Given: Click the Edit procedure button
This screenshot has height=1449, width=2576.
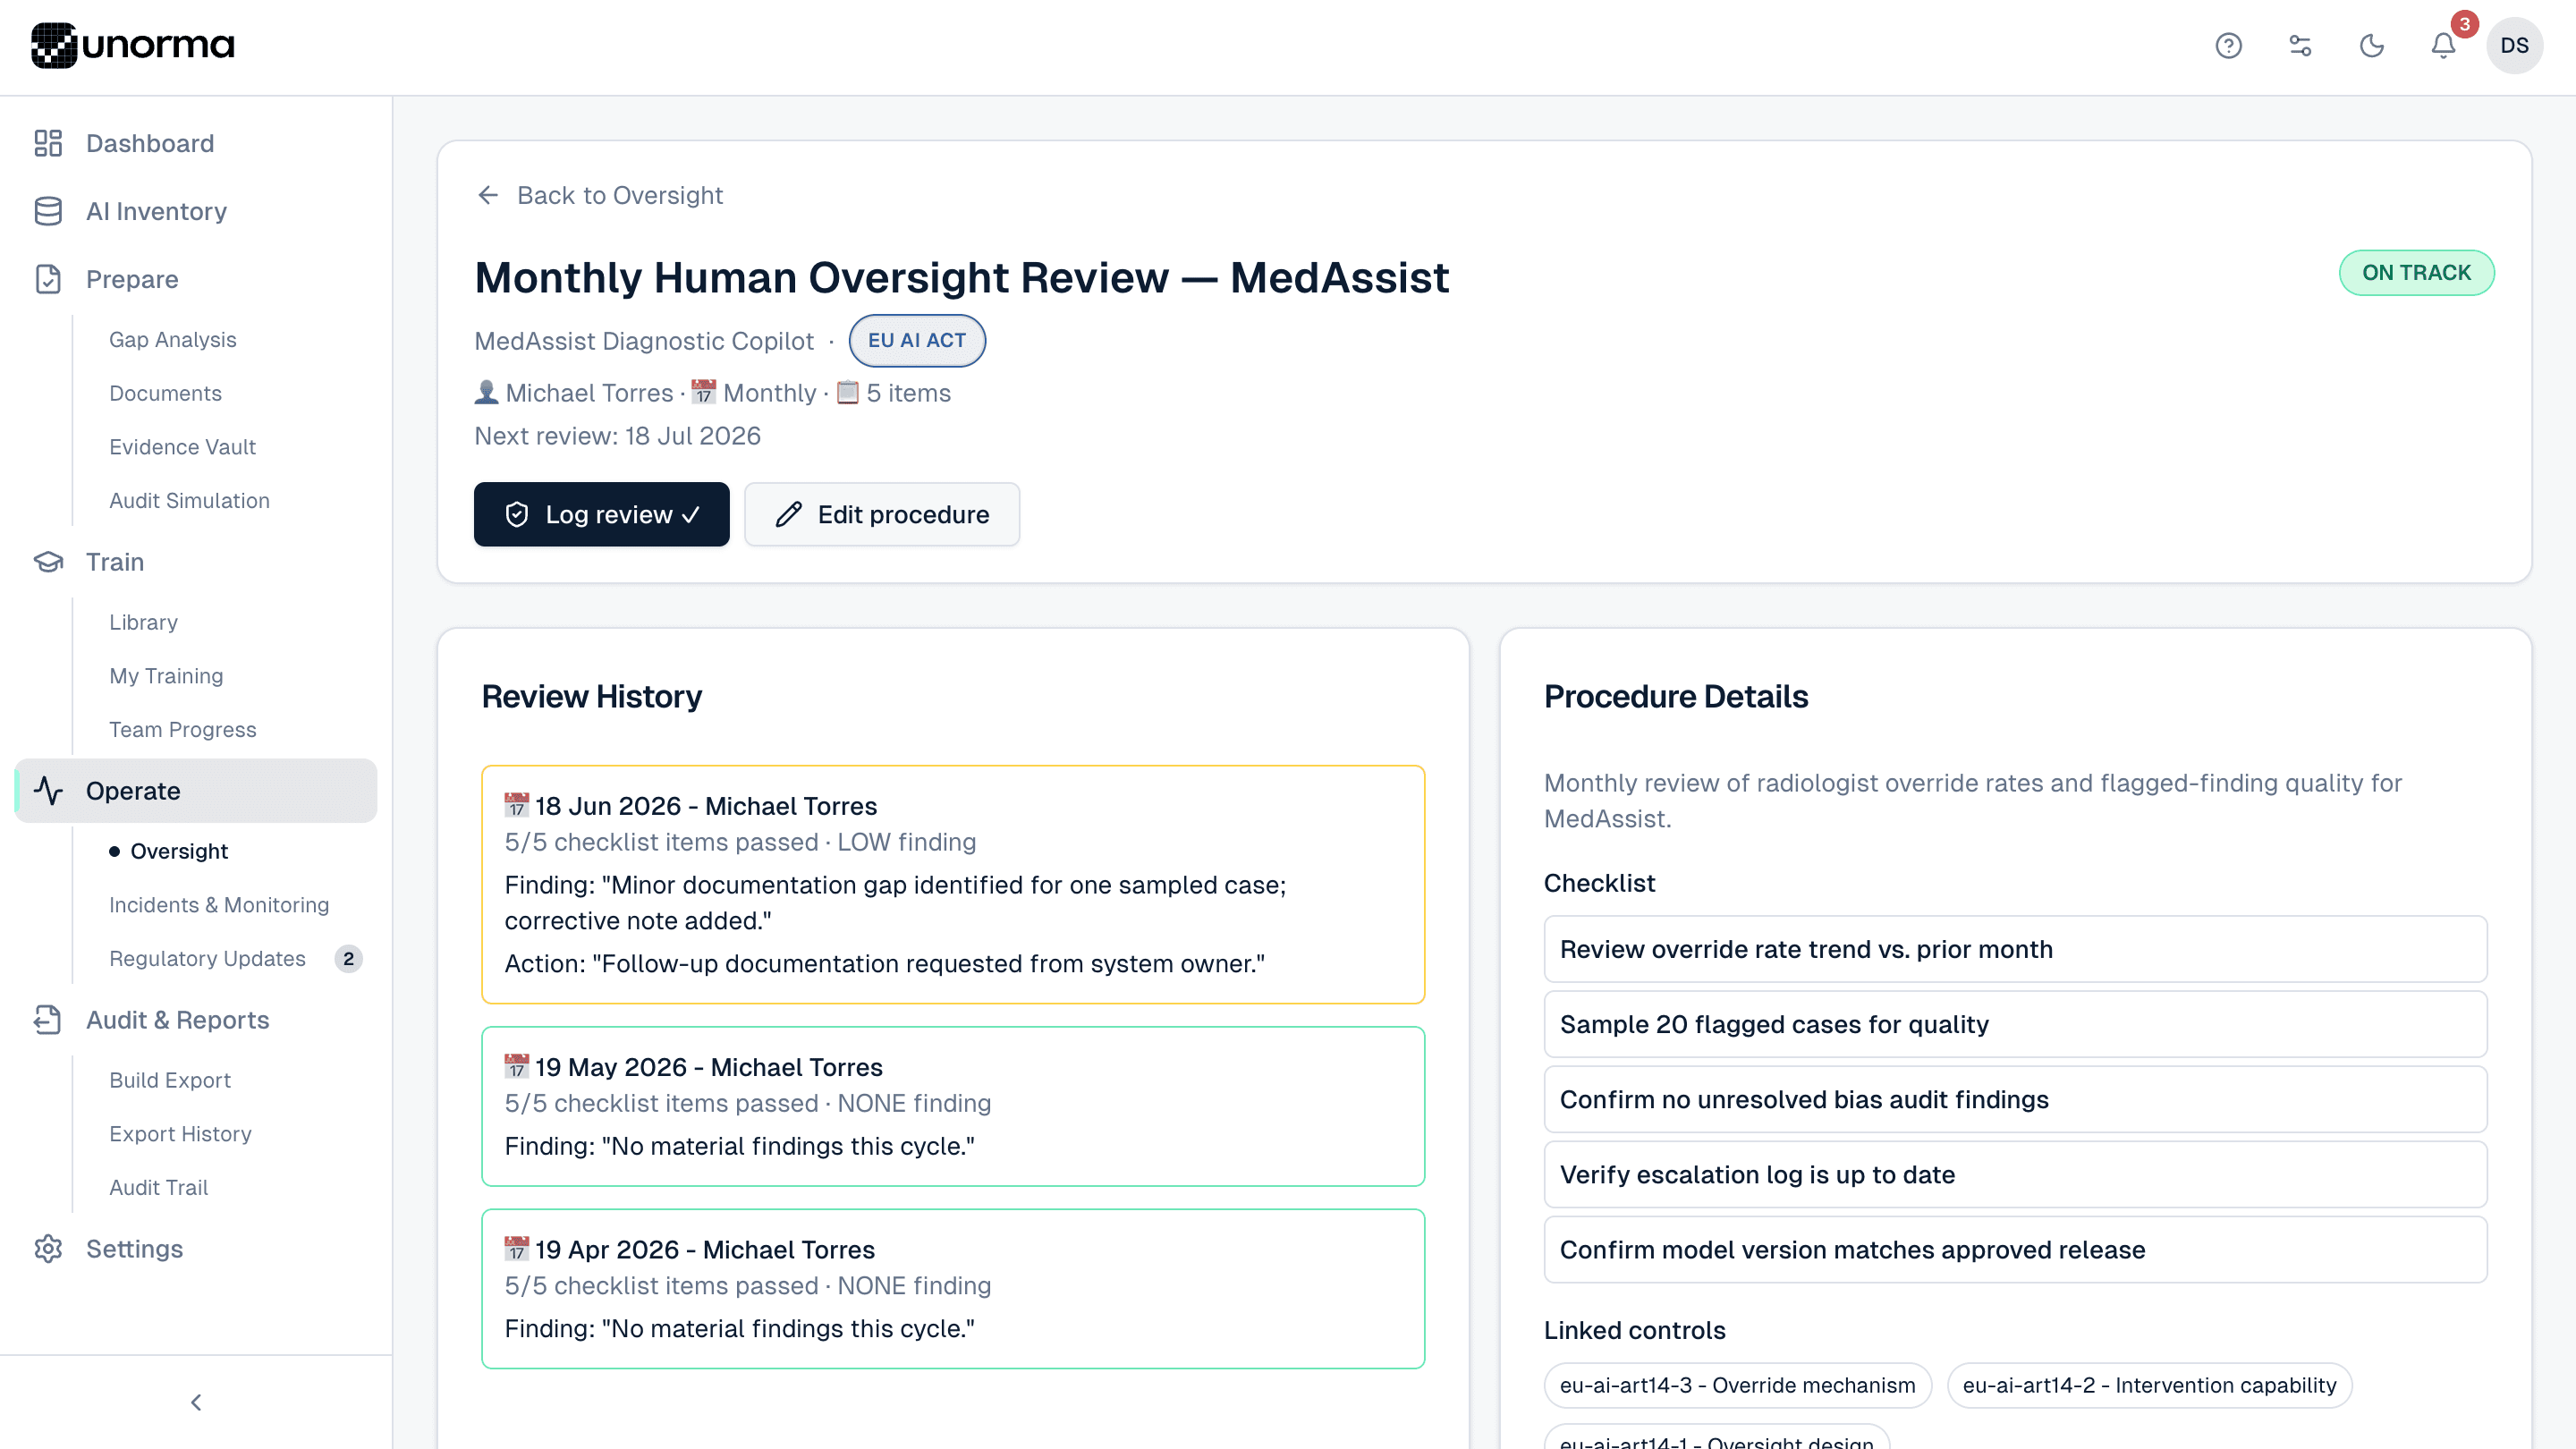Looking at the screenshot, I should [x=882, y=514].
